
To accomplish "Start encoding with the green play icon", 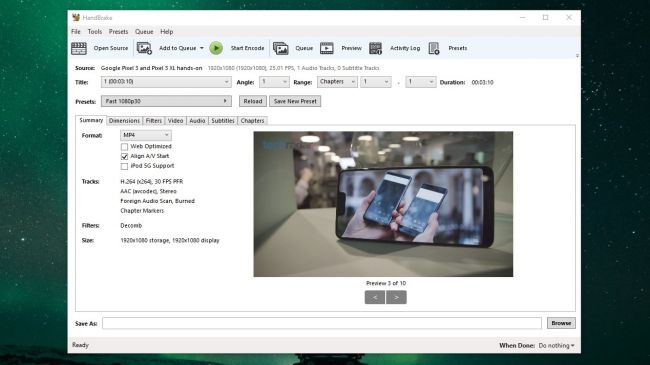I will (216, 48).
